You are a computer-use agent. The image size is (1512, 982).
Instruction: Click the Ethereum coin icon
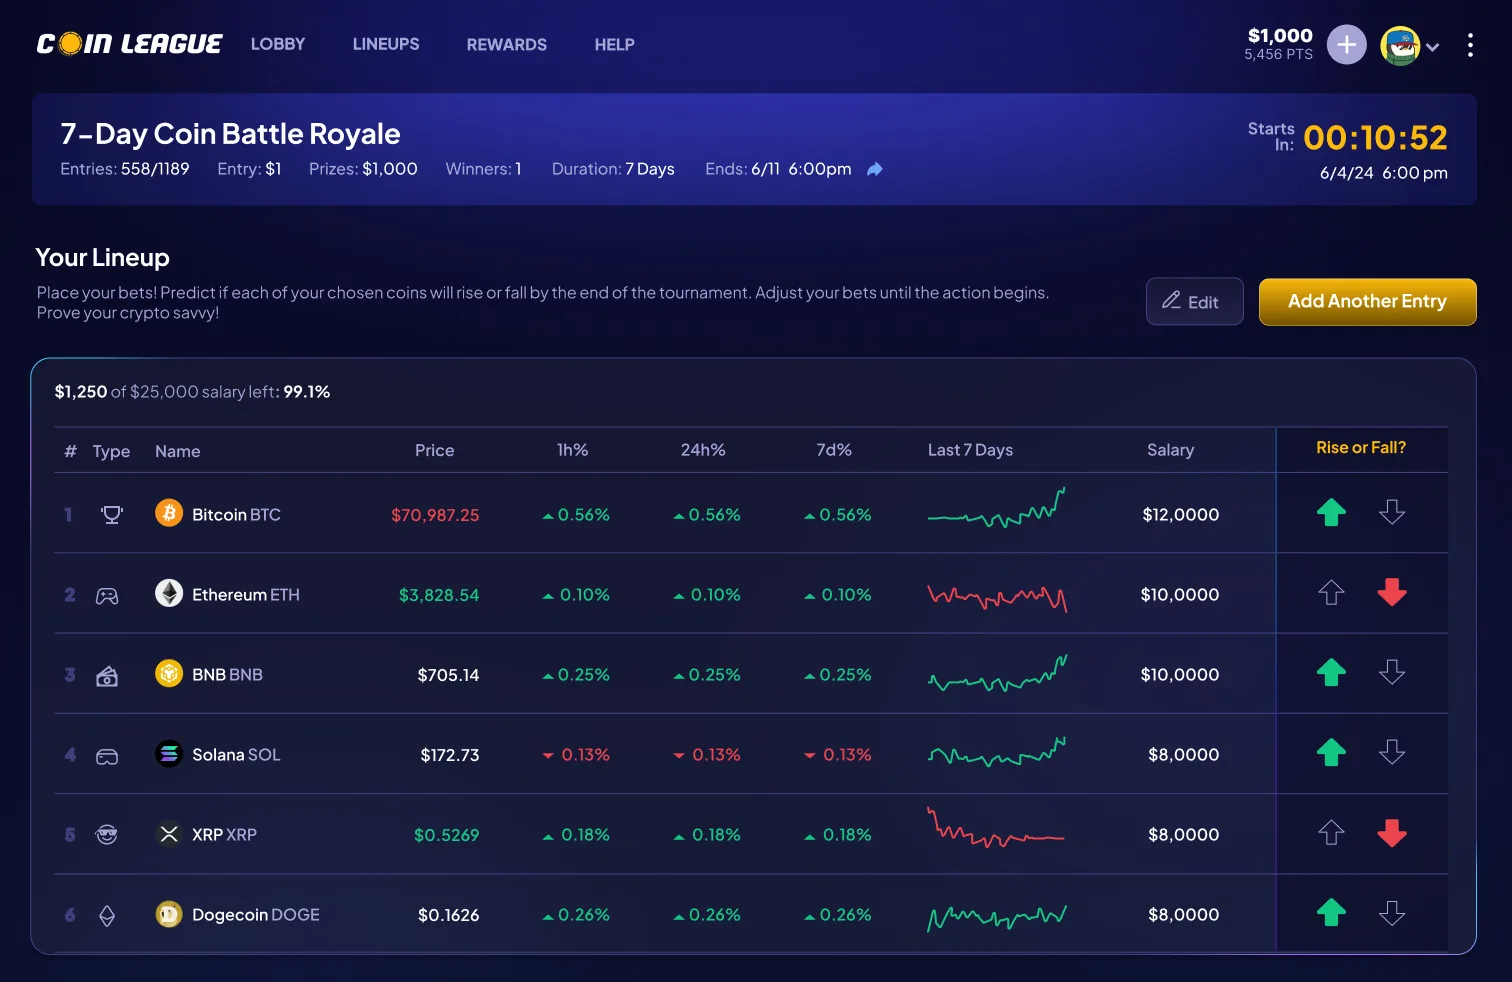(169, 593)
